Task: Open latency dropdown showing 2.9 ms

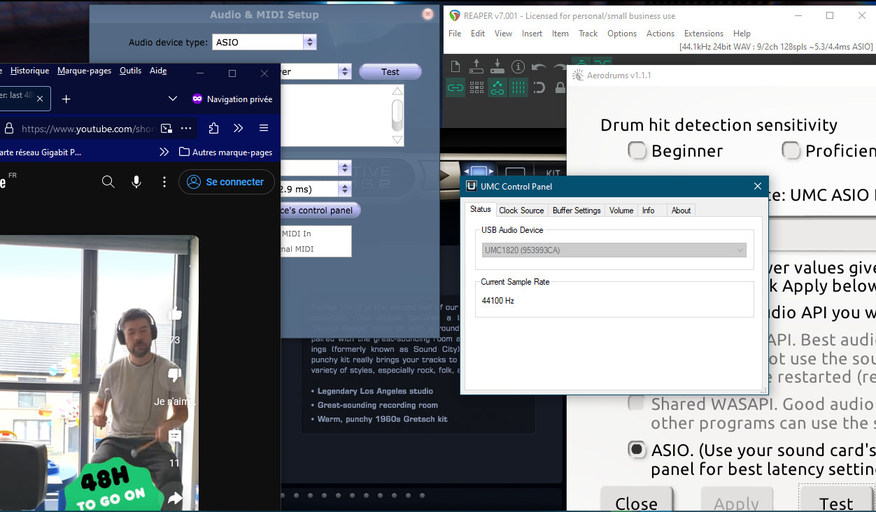Action: coord(345,189)
